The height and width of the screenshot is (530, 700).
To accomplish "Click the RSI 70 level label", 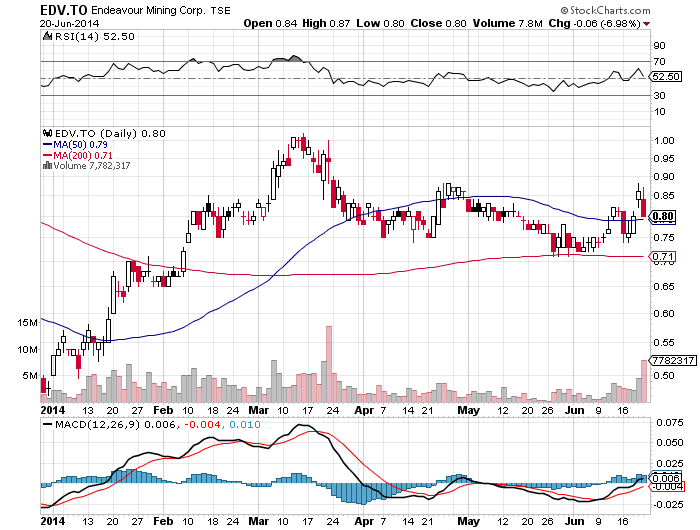I will click(660, 61).
